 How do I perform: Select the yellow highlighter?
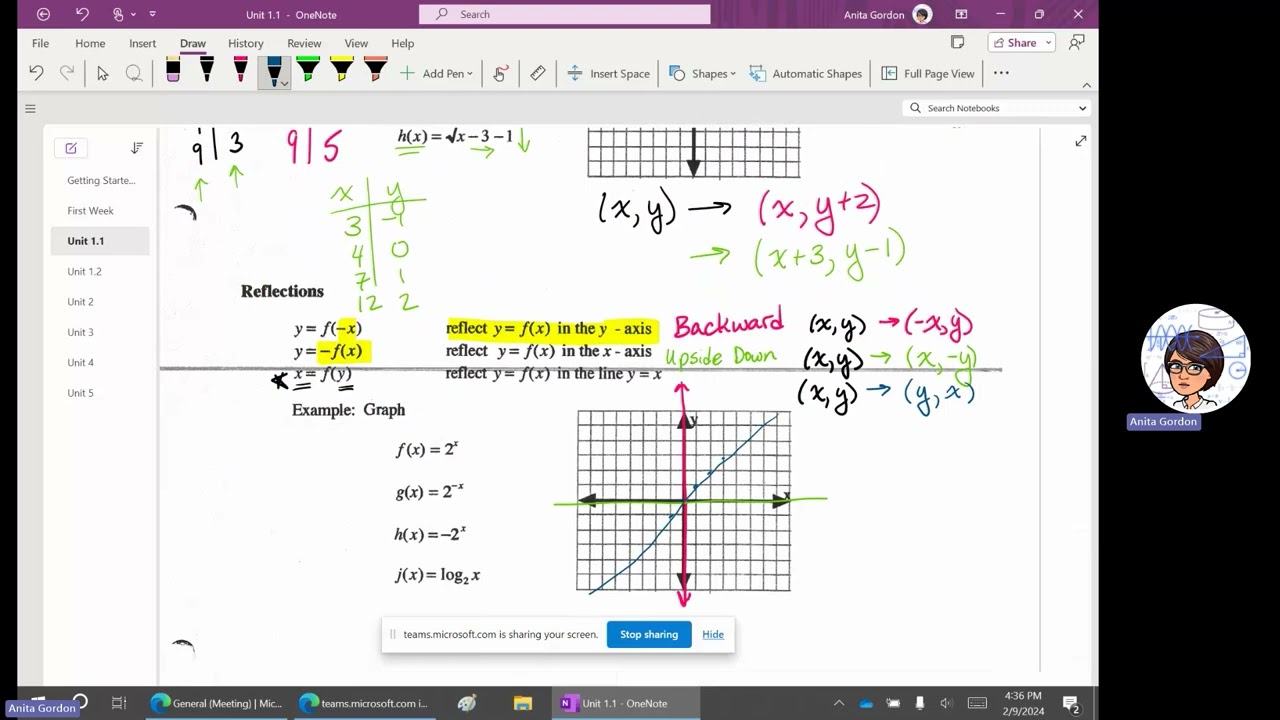click(x=342, y=71)
